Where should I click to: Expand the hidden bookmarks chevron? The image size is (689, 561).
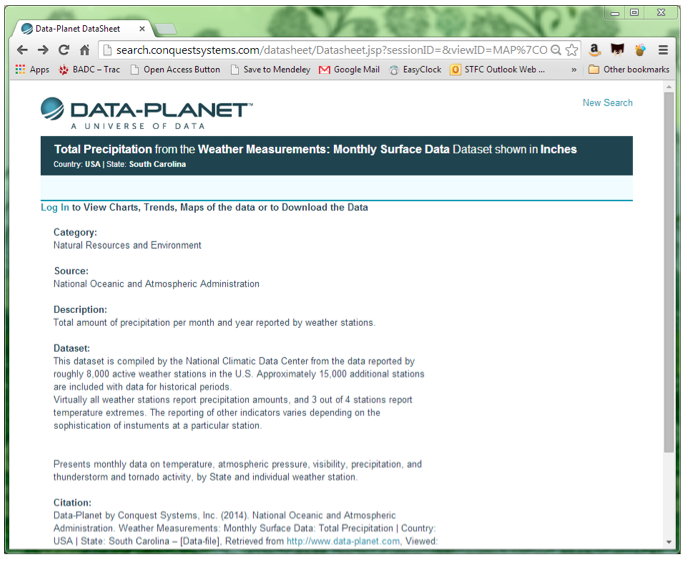(x=573, y=69)
